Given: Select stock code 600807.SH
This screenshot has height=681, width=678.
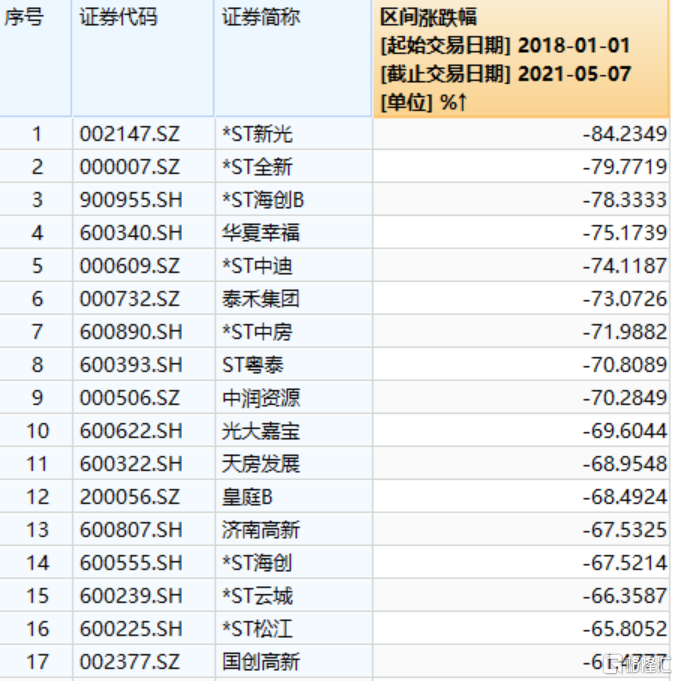Looking at the screenshot, I should coord(131,530).
